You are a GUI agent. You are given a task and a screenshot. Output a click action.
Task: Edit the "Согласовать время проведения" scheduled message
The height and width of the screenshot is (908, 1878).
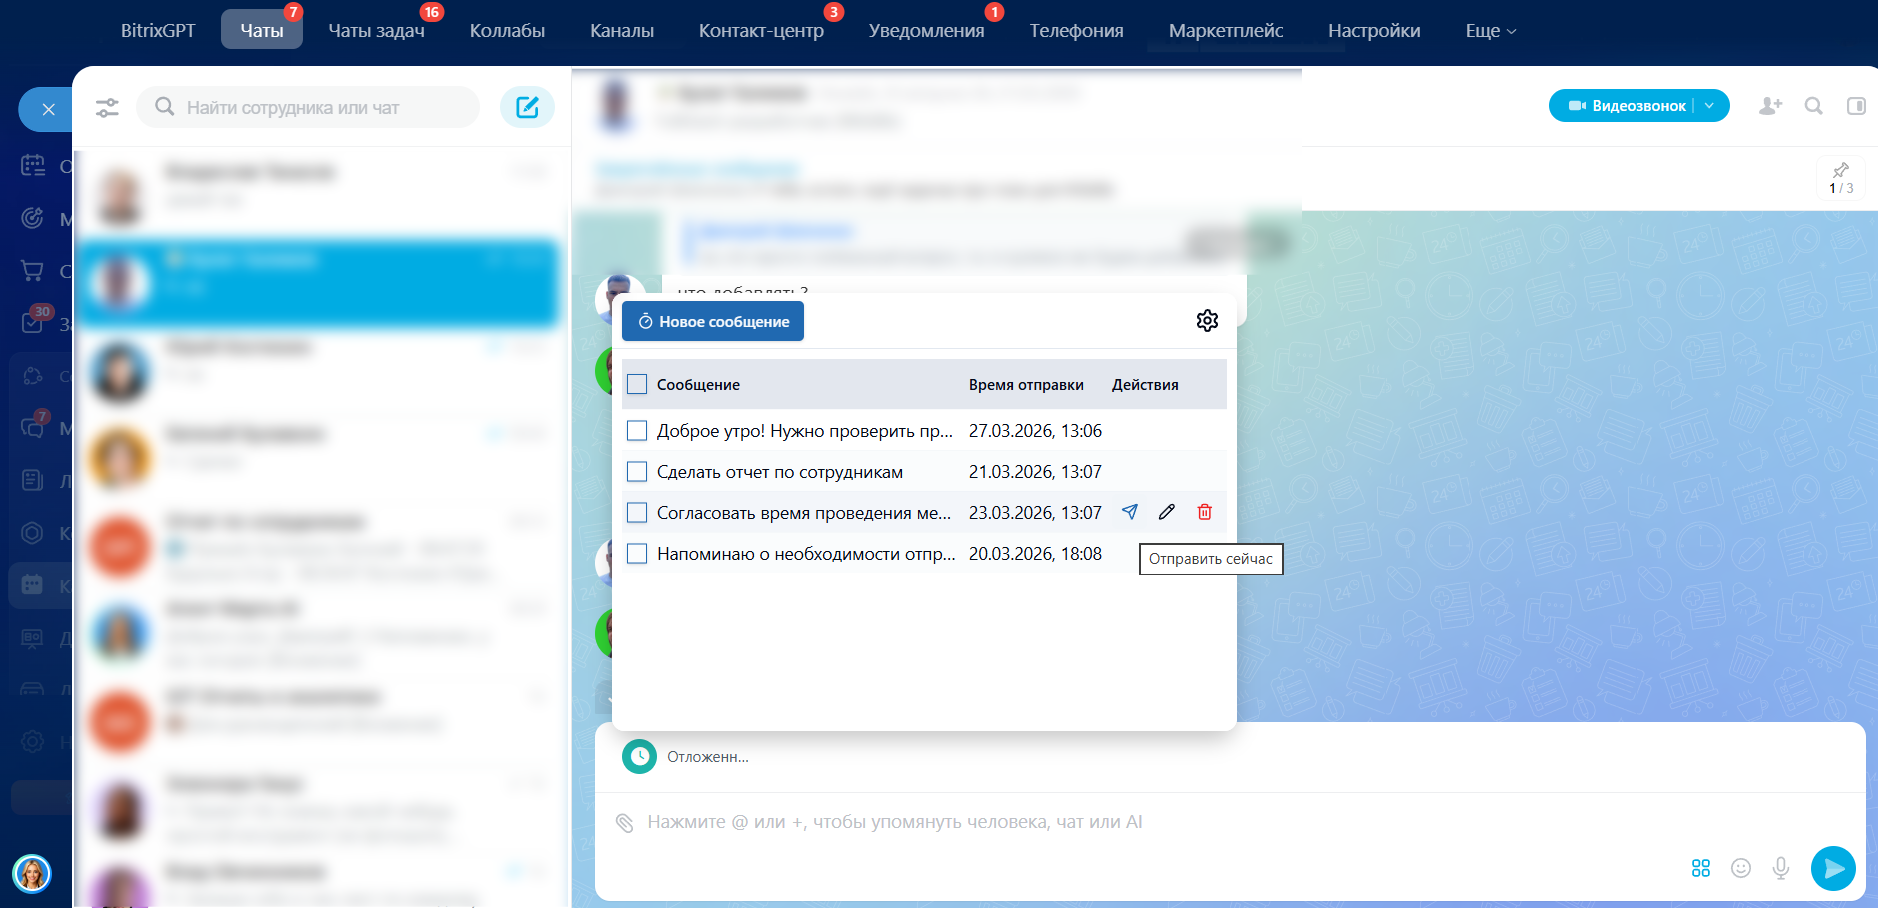pyautogui.click(x=1167, y=512)
